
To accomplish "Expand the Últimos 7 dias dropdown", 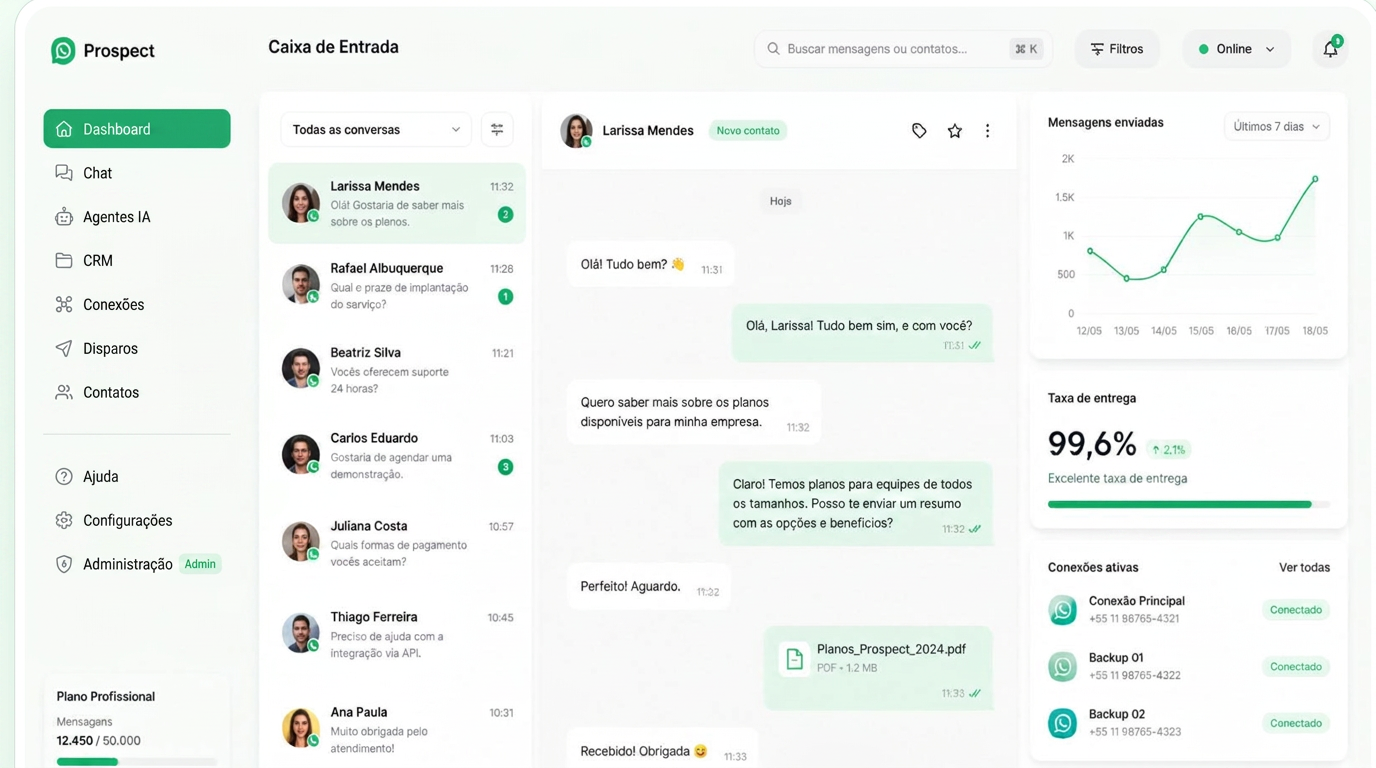I will click(x=1277, y=127).
